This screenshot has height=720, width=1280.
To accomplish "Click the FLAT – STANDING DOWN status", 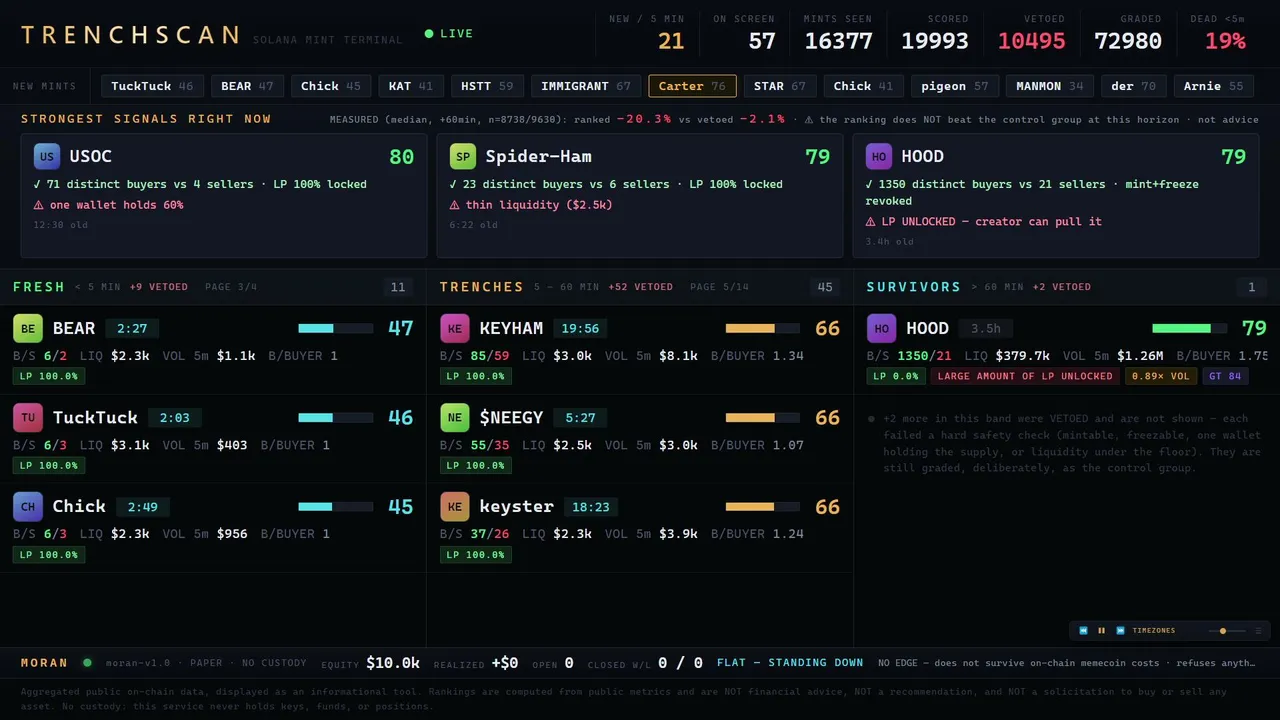I will pos(790,662).
